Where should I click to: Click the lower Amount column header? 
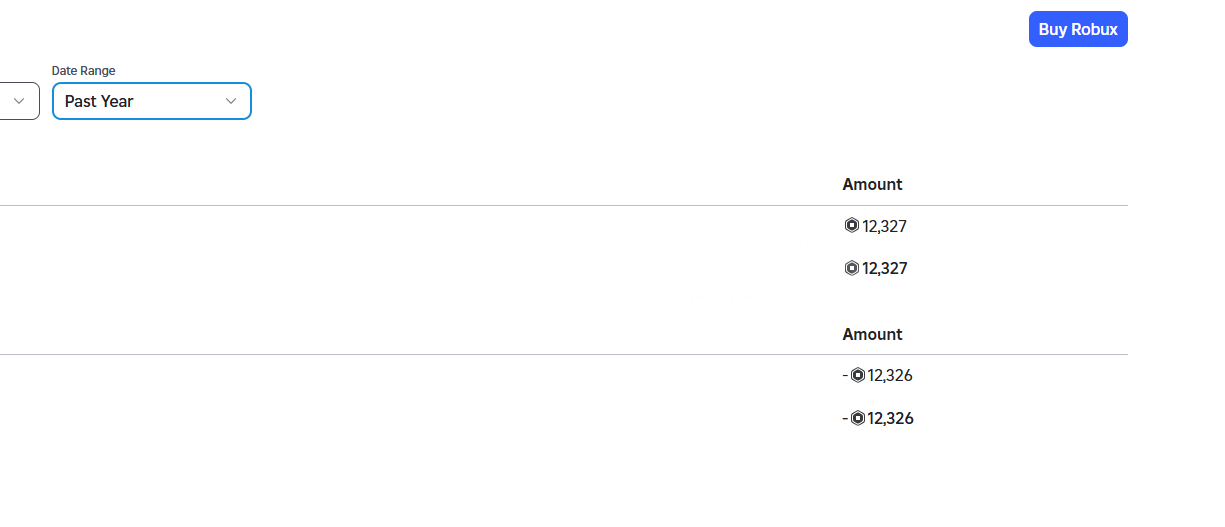tap(872, 334)
